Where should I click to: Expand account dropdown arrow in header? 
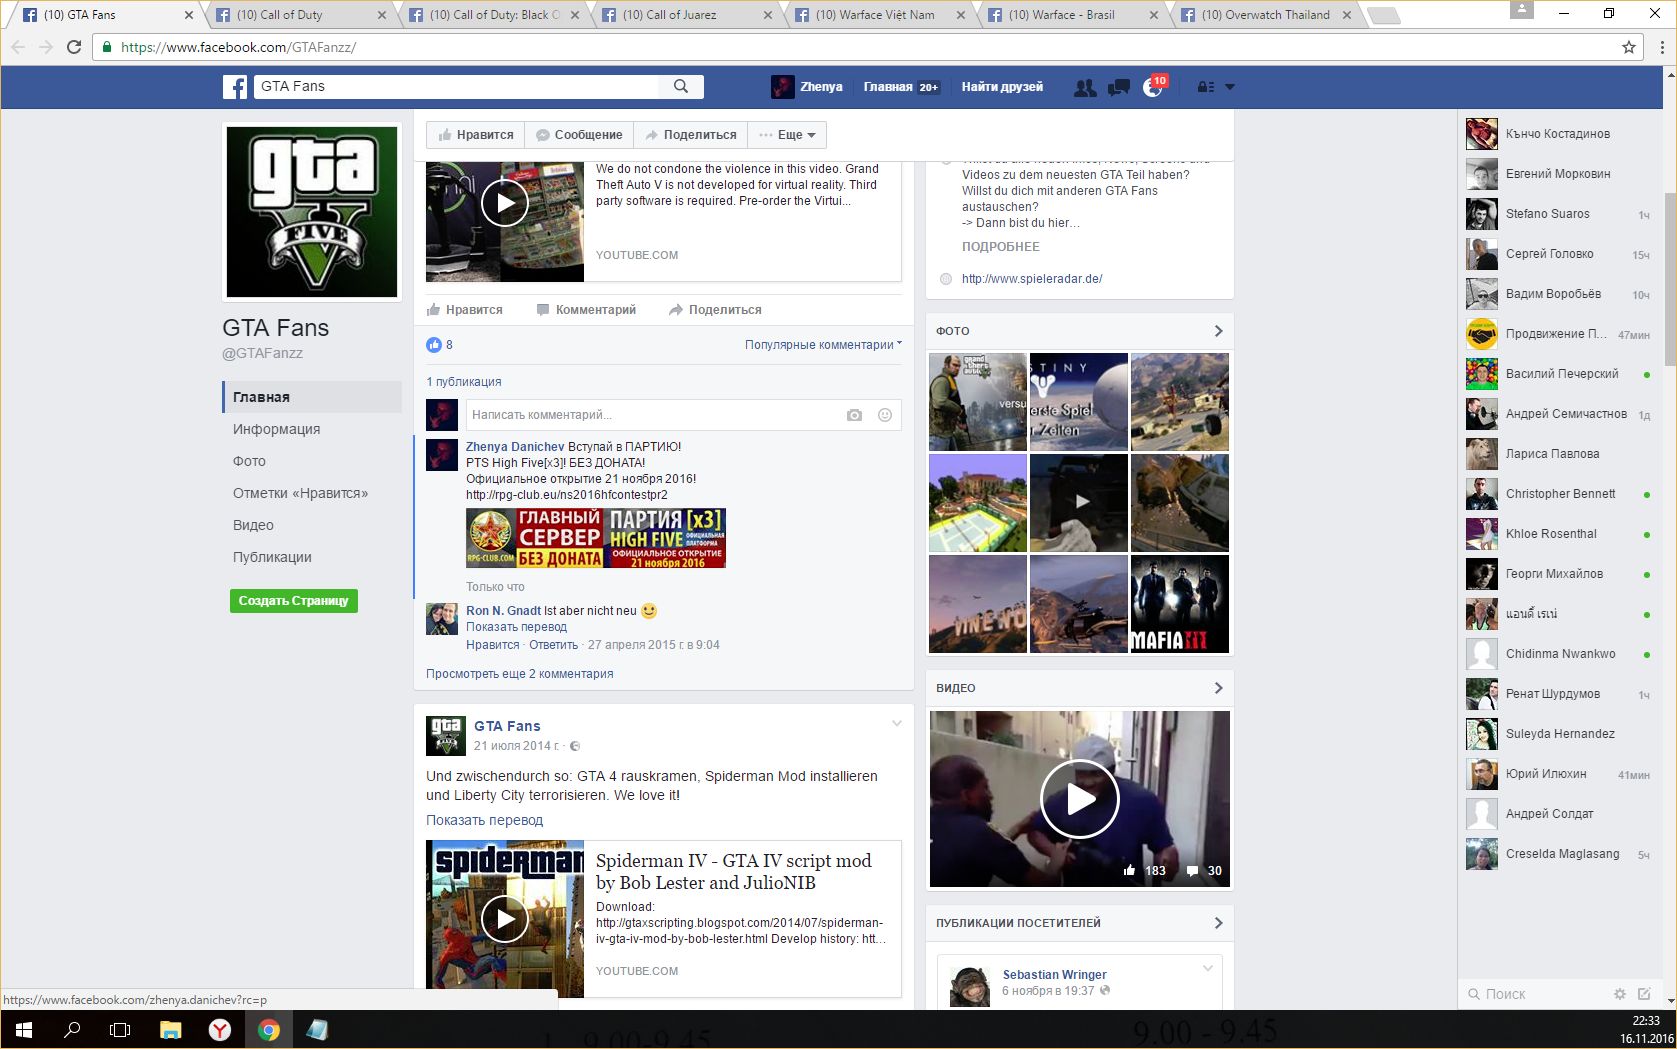click(1230, 87)
